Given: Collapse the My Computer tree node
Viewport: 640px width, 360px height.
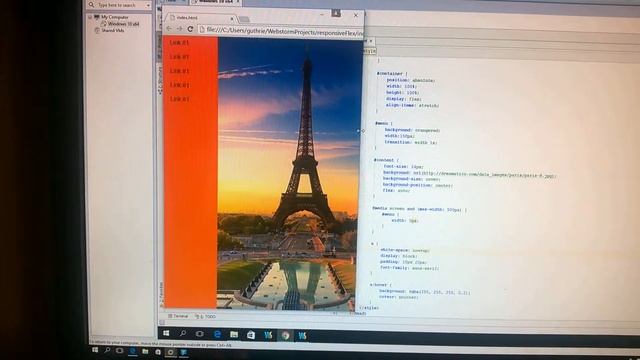Looking at the screenshot, I should (x=90, y=17).
